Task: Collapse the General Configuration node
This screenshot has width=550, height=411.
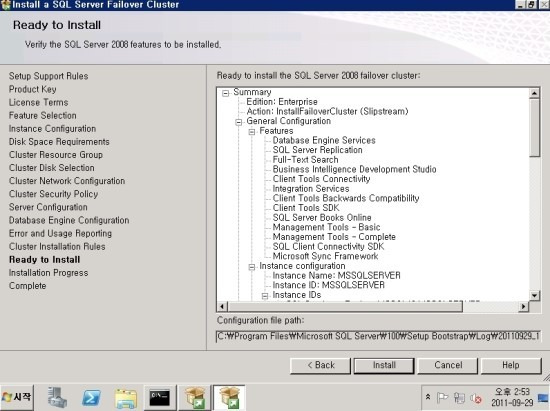Action: click(239, 122)
